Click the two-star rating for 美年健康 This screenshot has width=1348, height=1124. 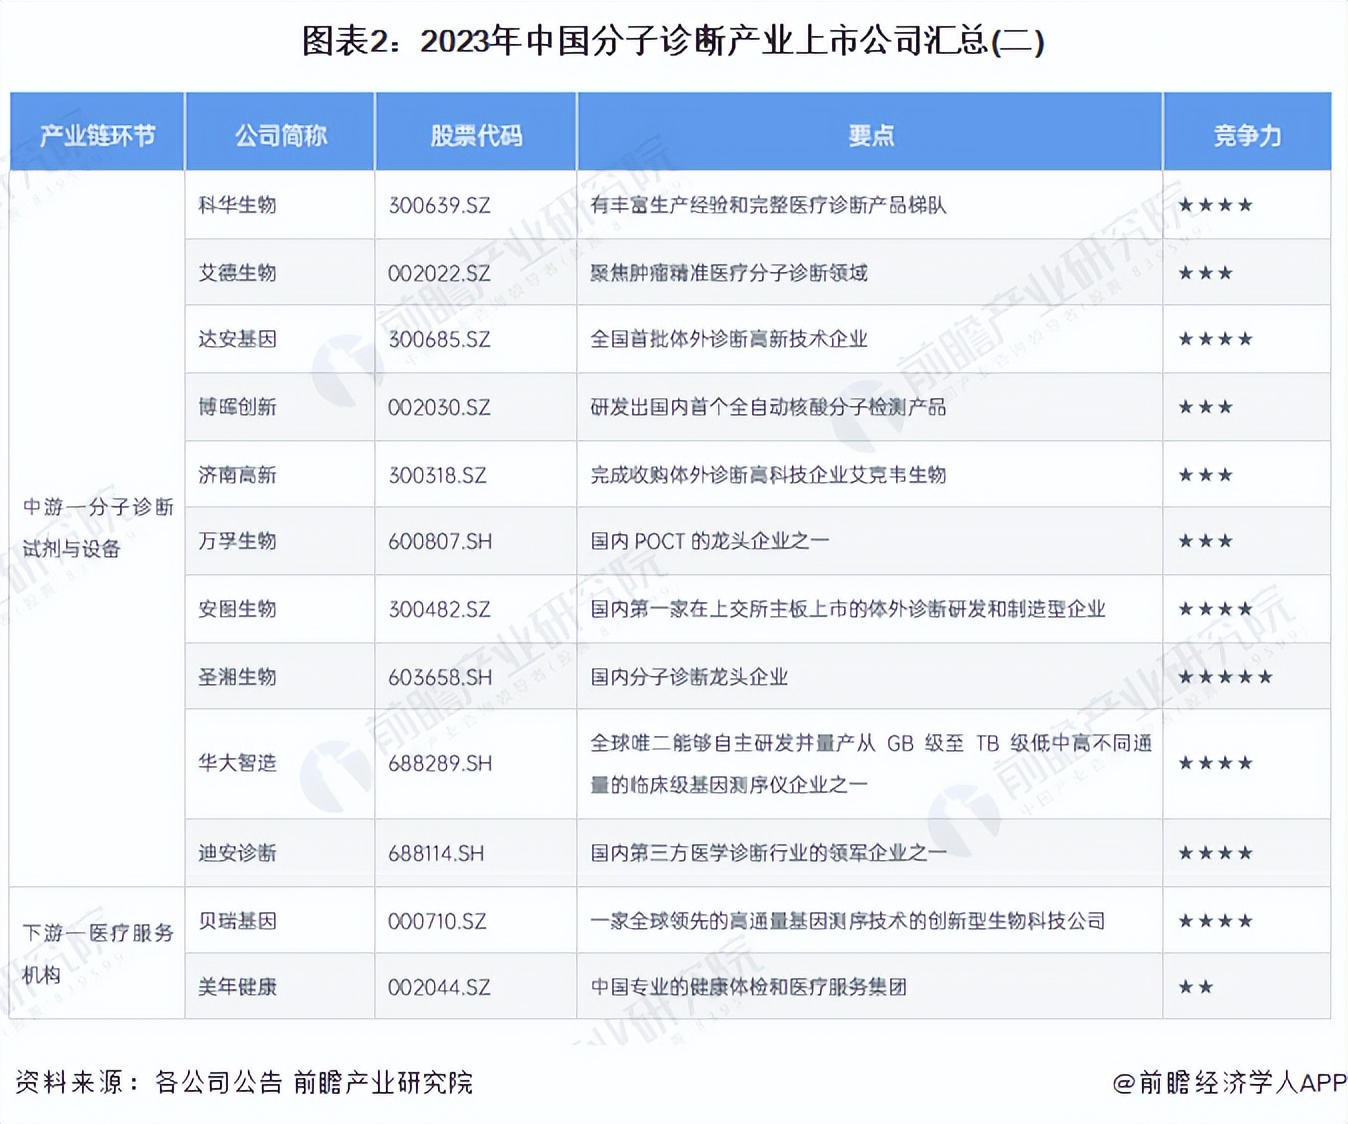tap(1195, 987)
